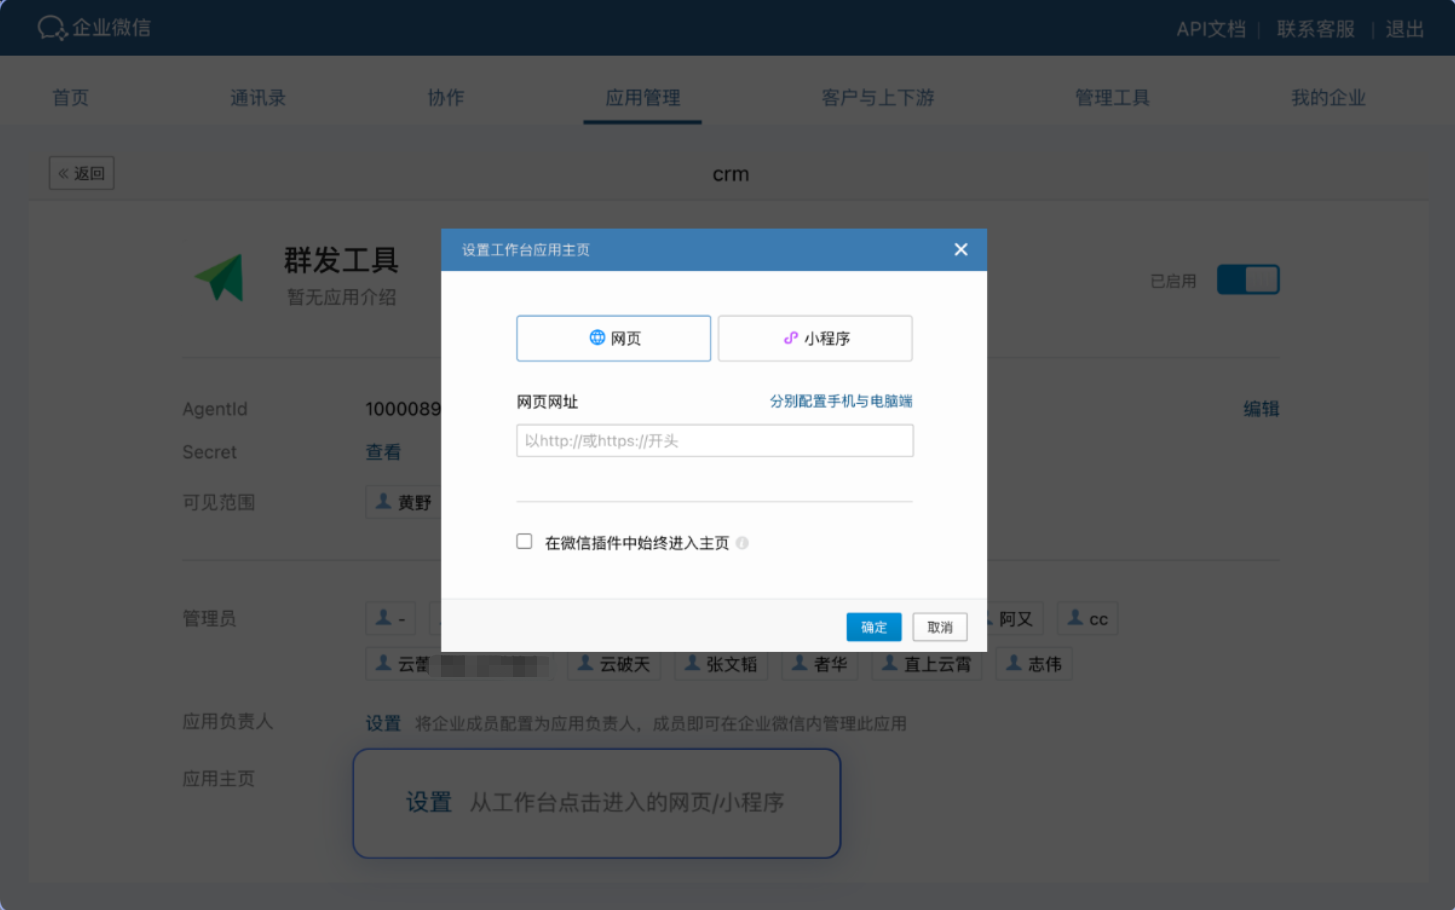This screenshot has width=1455, height=910.
Task: Click the 退出 logout link
Action: click(x=1404, y=29)
